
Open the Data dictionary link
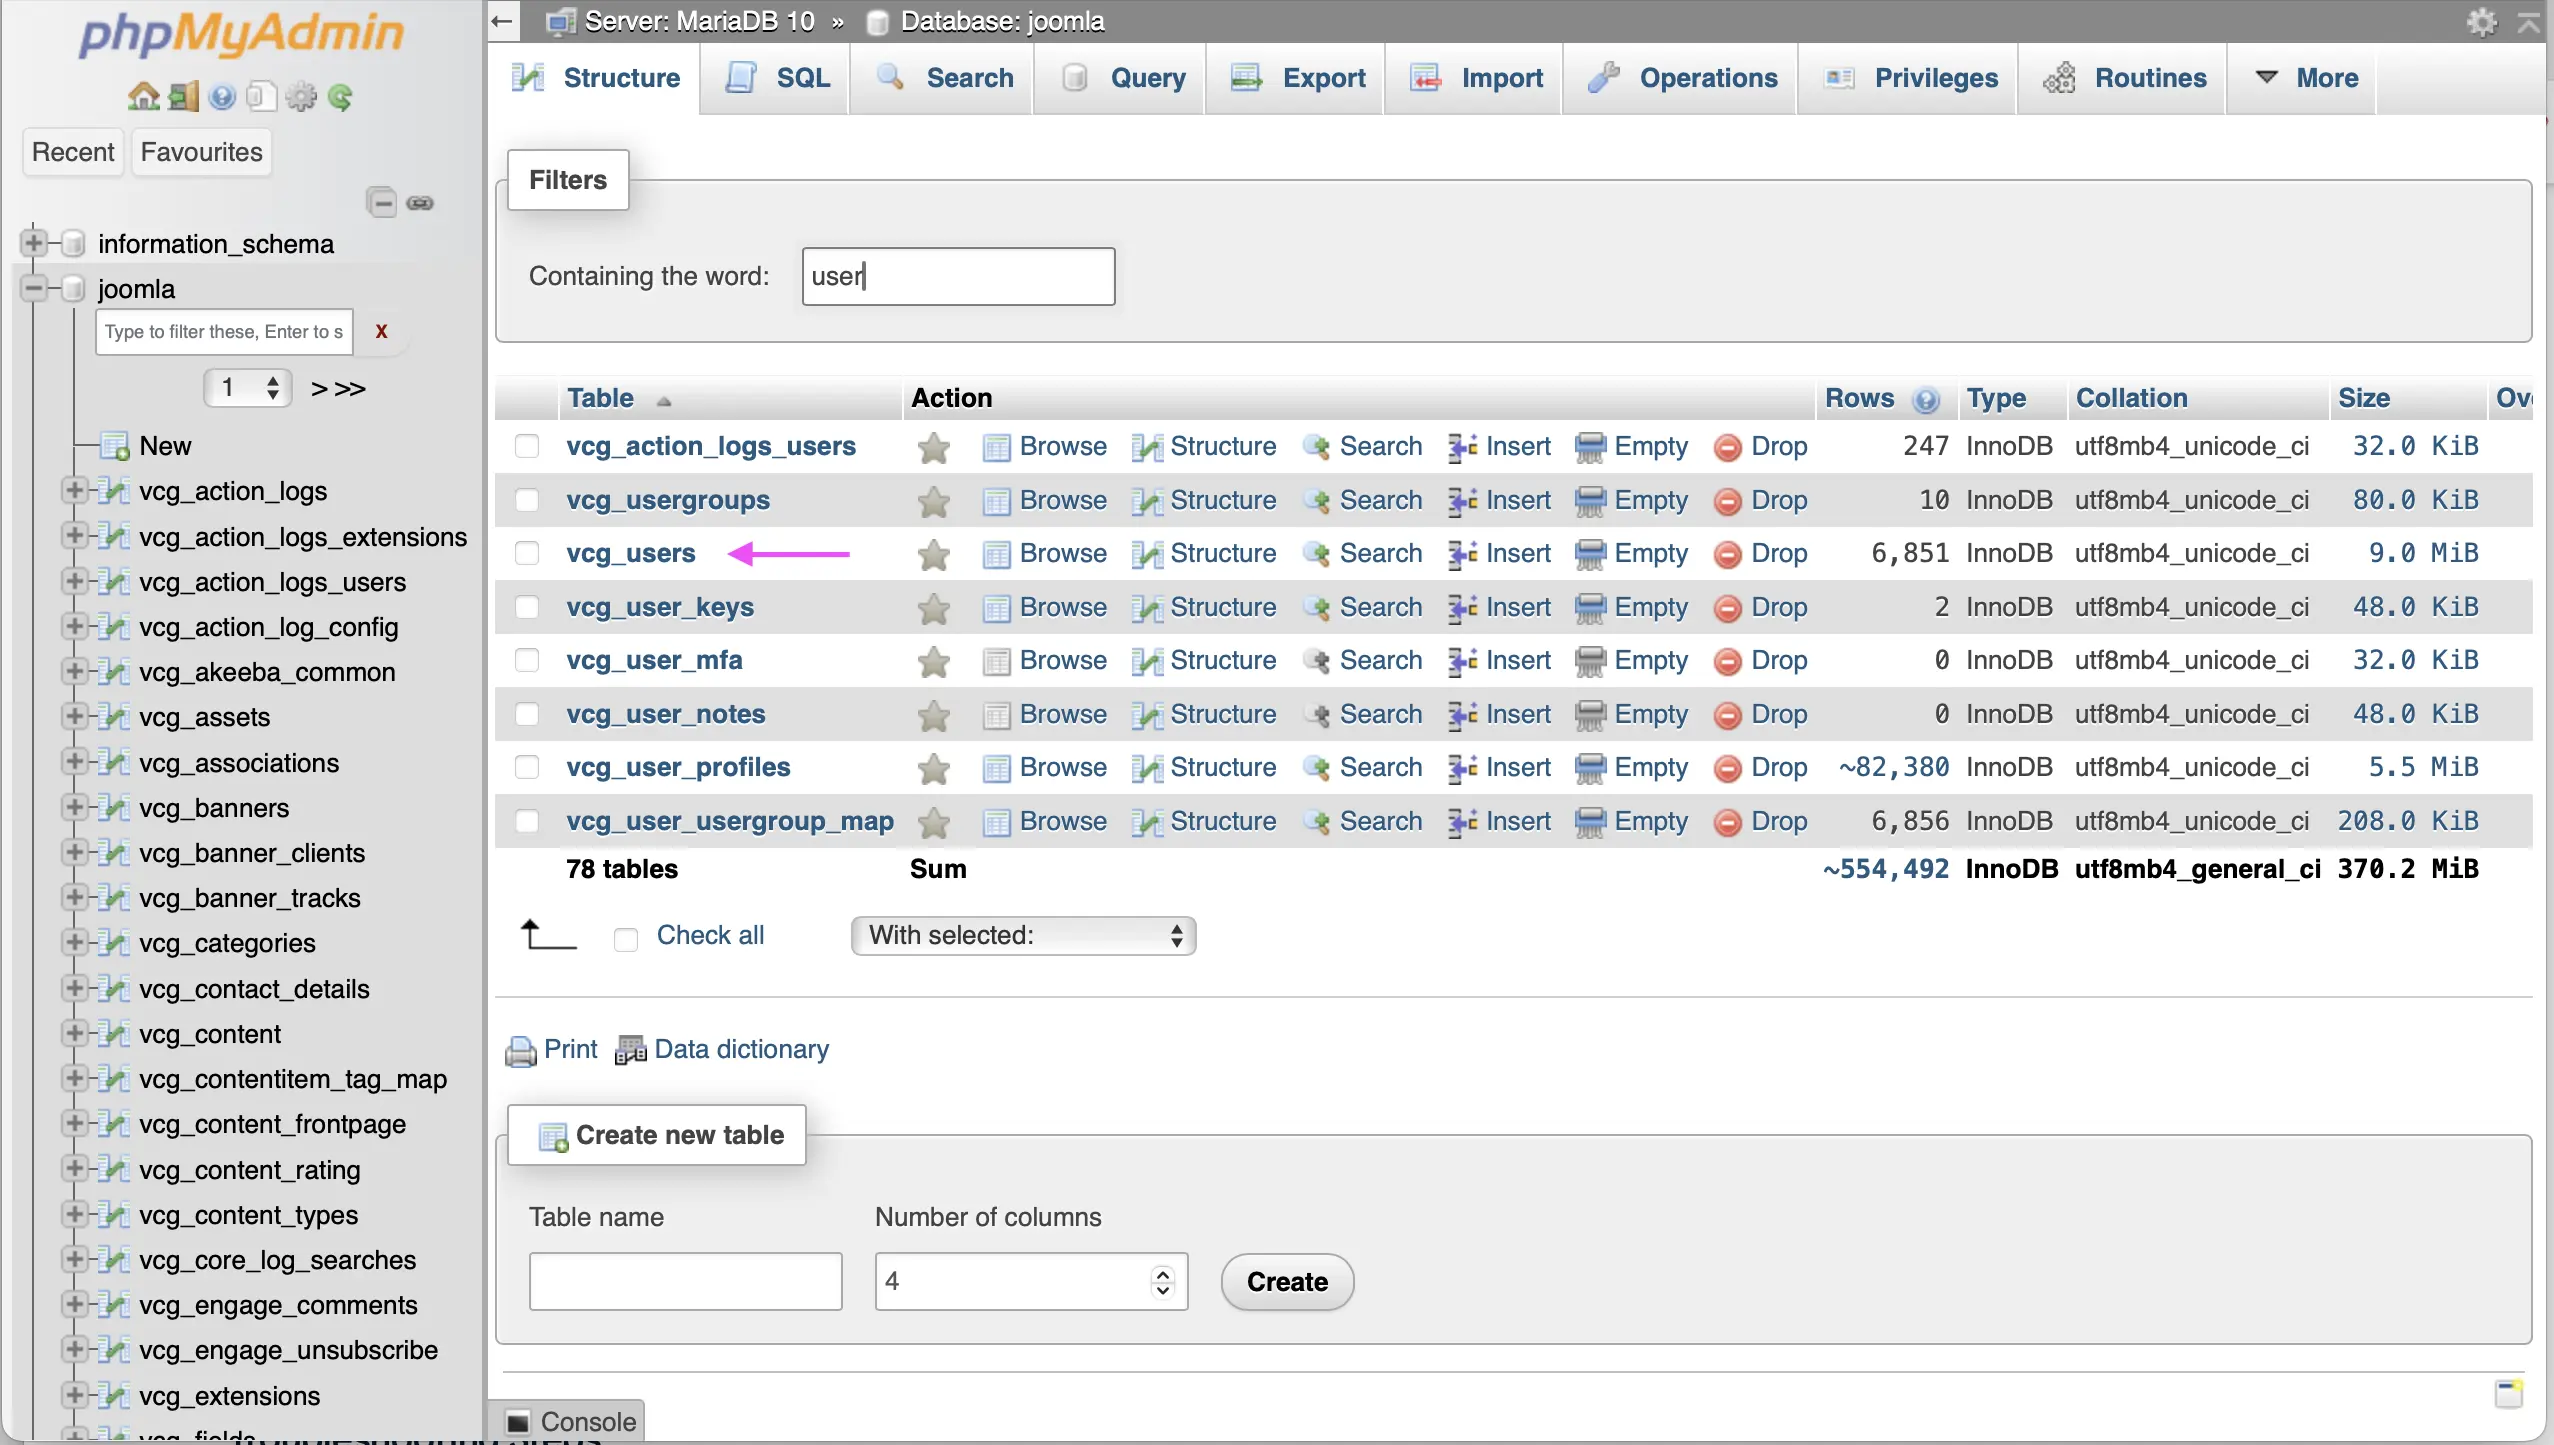(x=741, y=1049)
